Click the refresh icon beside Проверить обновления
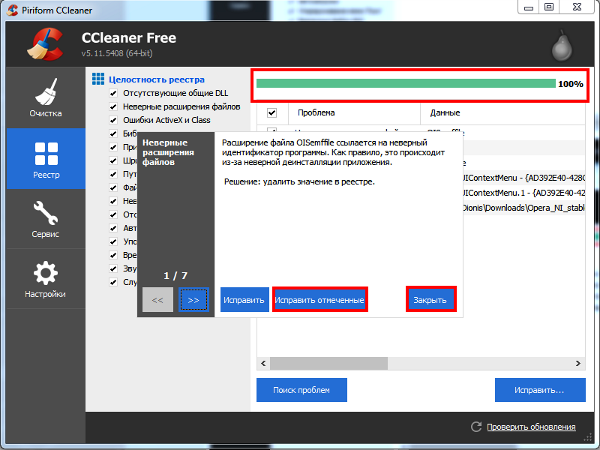Viewport: 600px width, 450px height. pyautogui.click(x=476, y=427)
